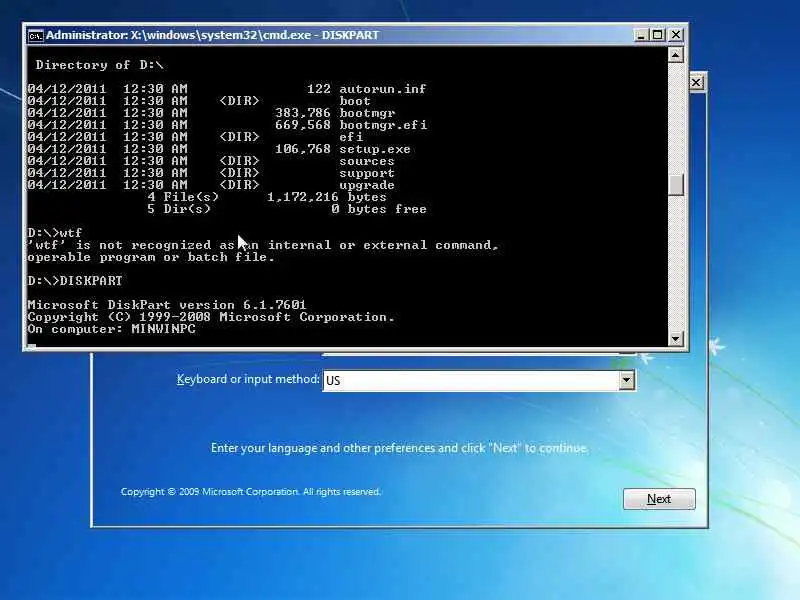Click the 'sources' directory entry
The height and width of the screenshot is (600, 800).
click(x=367, y=161)
